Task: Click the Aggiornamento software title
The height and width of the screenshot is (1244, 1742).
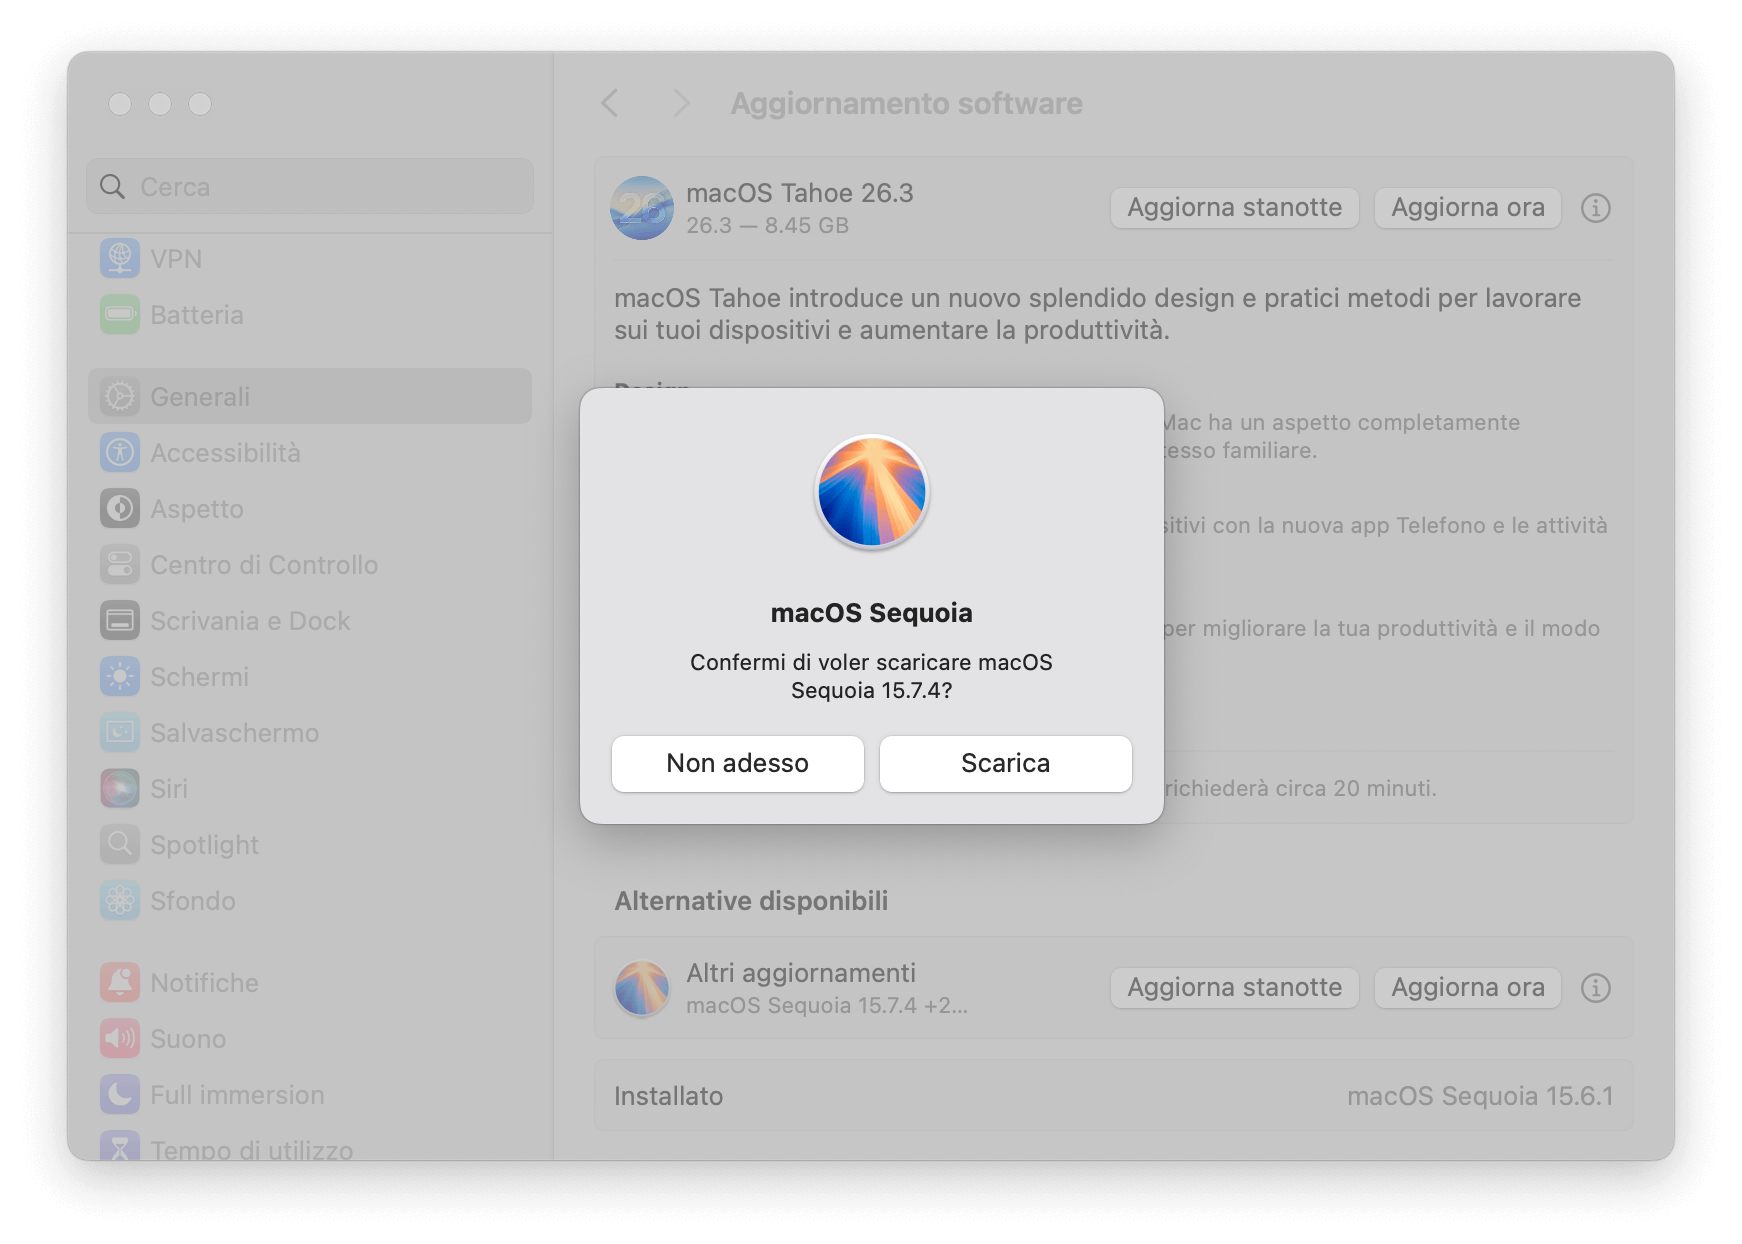Action: click(x=906, y=103)
